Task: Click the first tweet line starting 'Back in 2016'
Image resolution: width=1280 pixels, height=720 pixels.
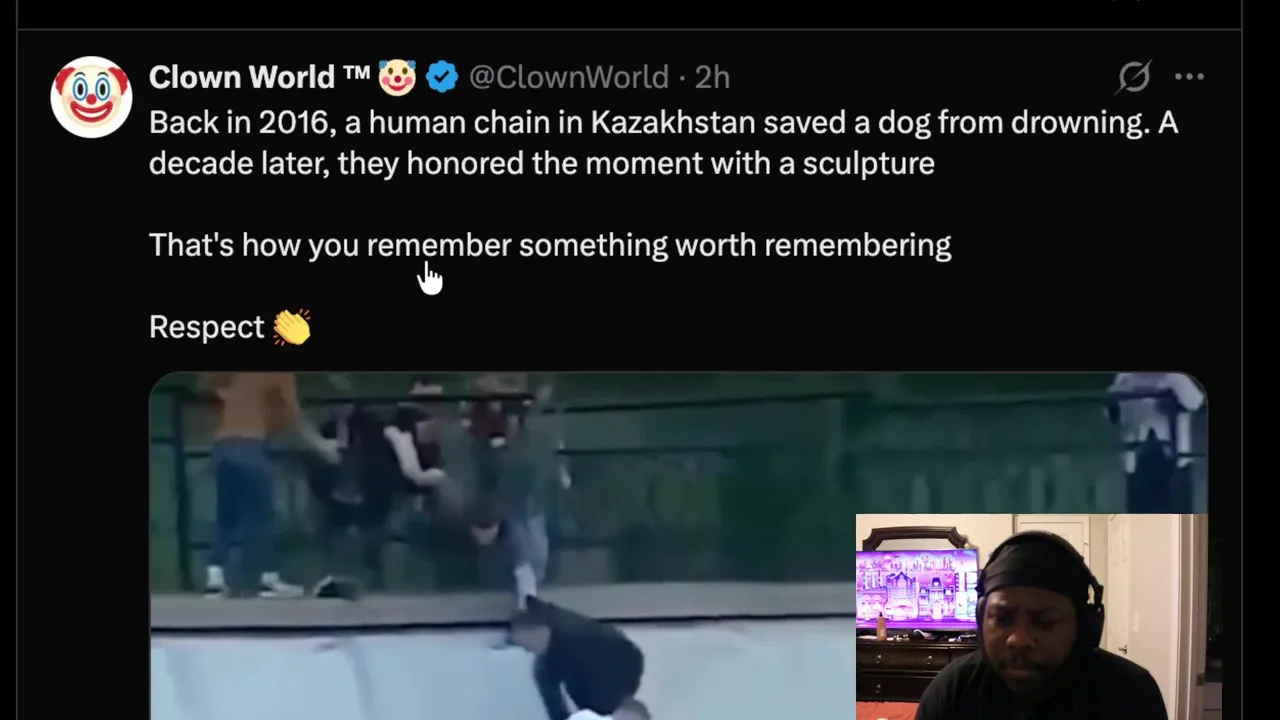Action: [x=663, y=123]
